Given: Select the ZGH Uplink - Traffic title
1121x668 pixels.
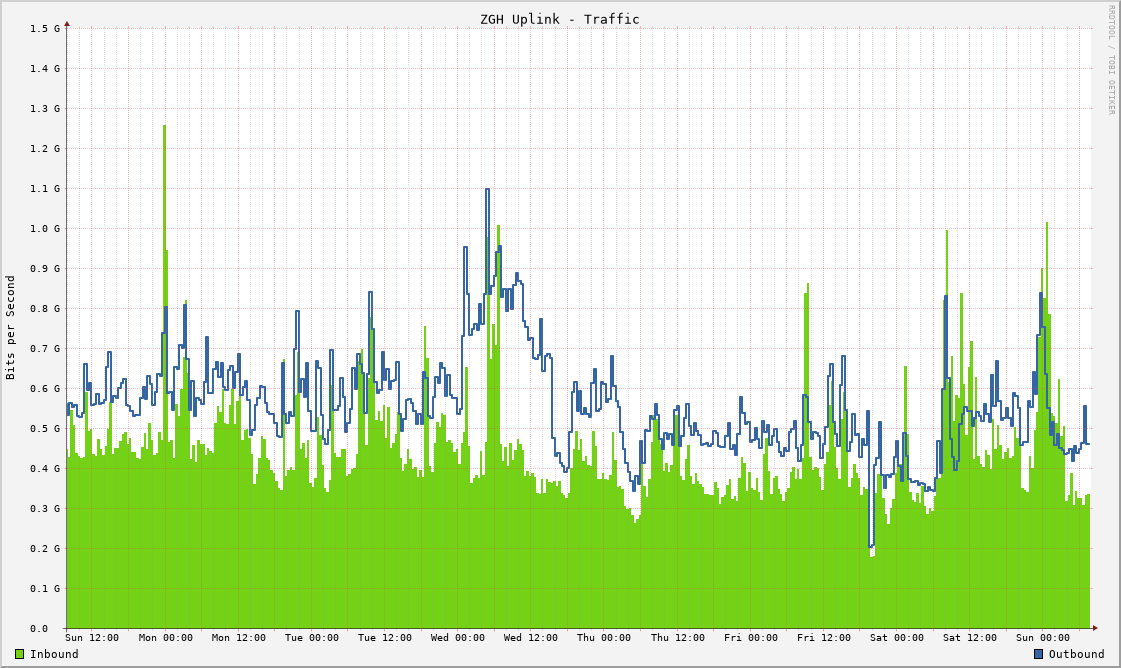Looking at the screenshot, I should point(560,18).
